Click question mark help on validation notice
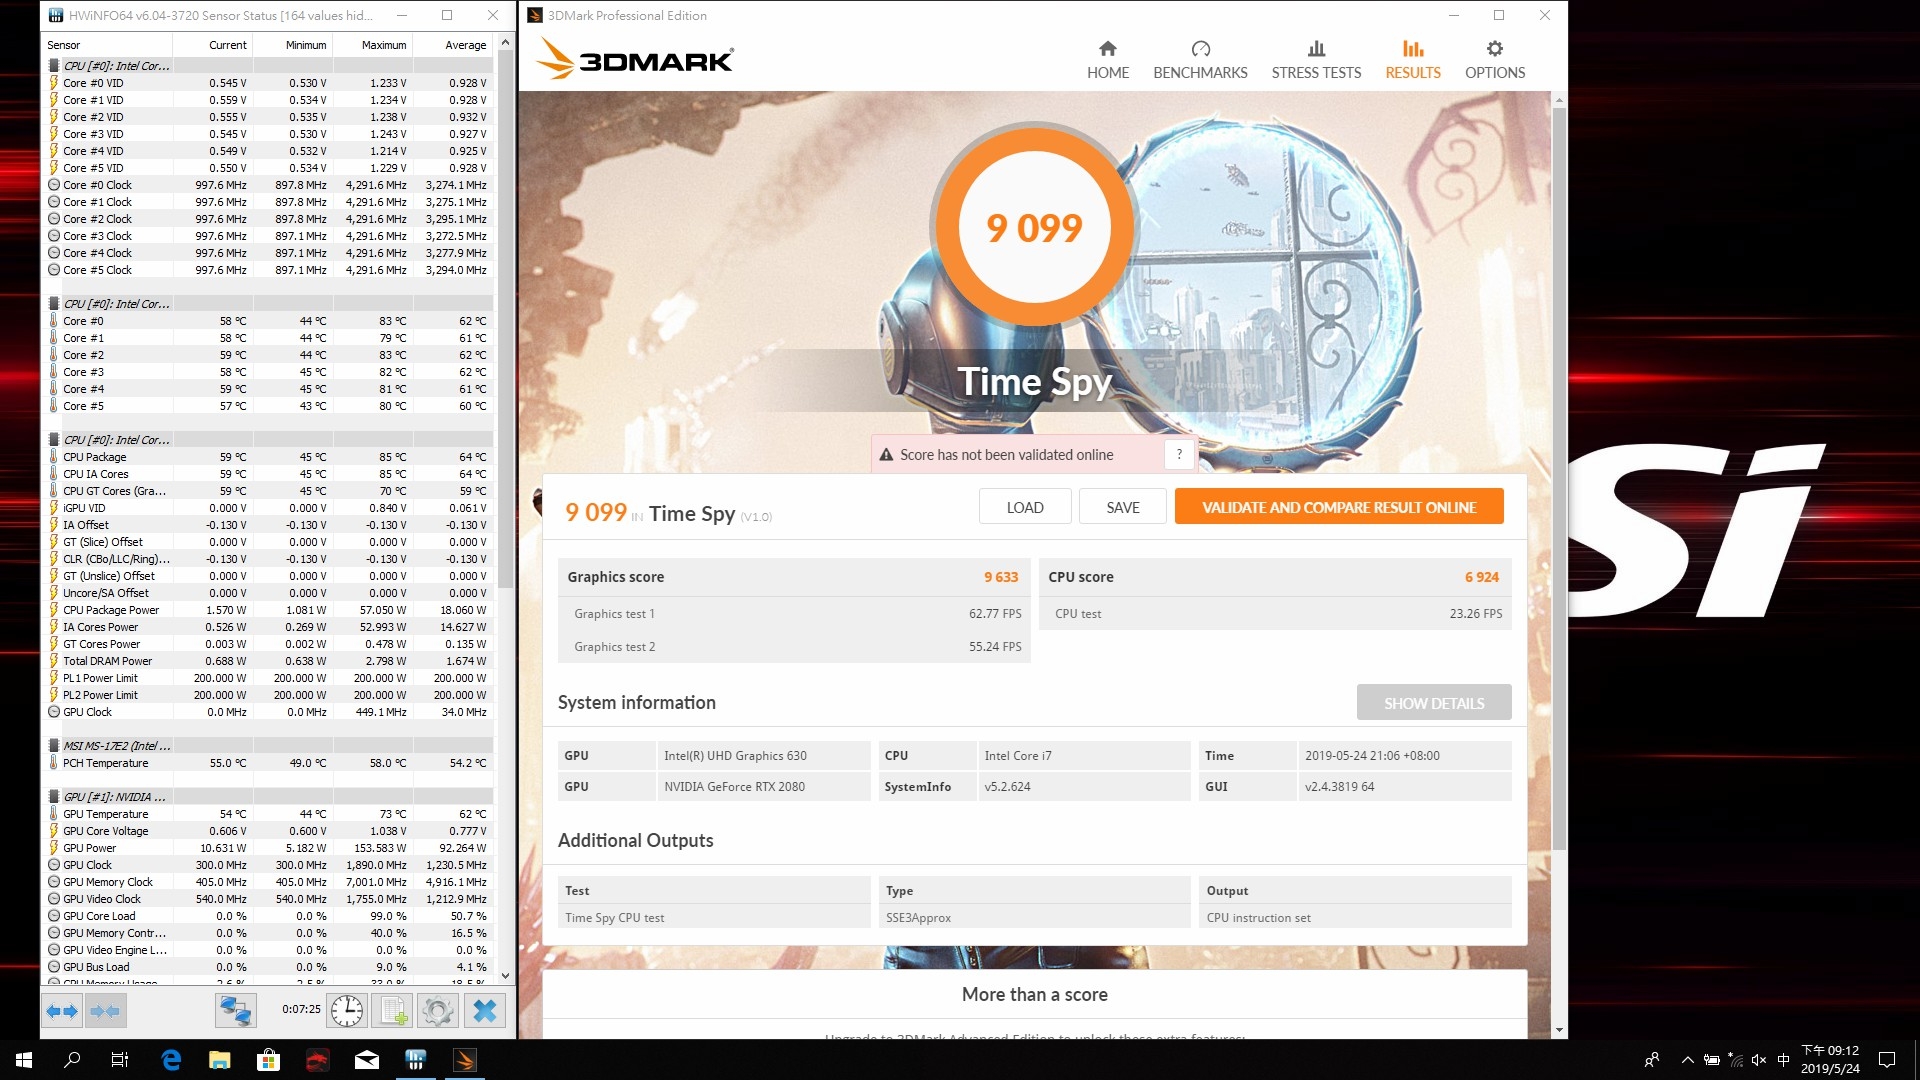The image size is (1920, 1080). coord(1179,454)
